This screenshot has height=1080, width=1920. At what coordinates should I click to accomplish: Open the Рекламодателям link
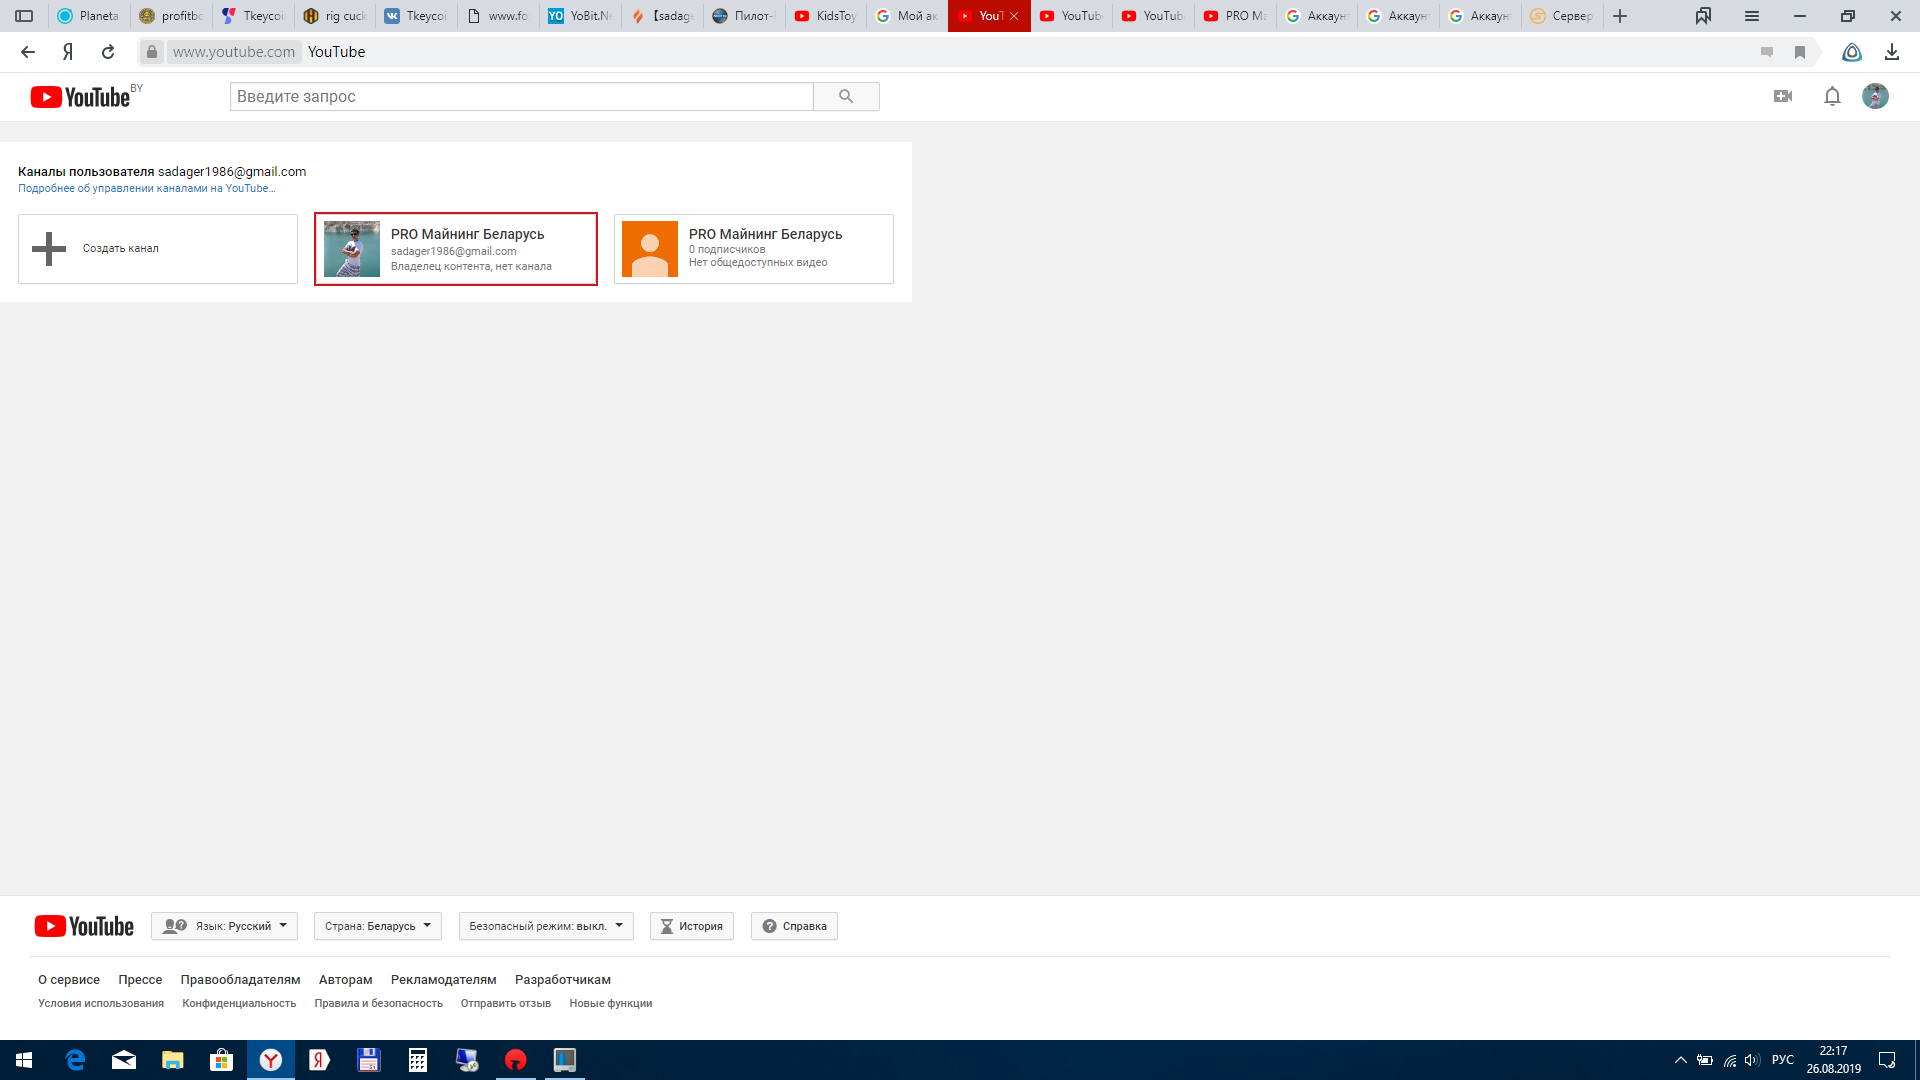pos(443,980)
